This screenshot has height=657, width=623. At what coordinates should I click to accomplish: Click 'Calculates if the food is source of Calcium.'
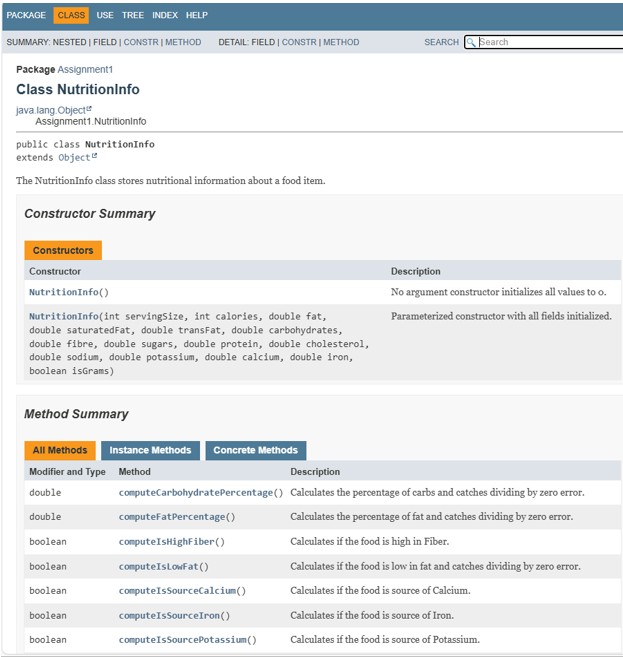(380, 590)
